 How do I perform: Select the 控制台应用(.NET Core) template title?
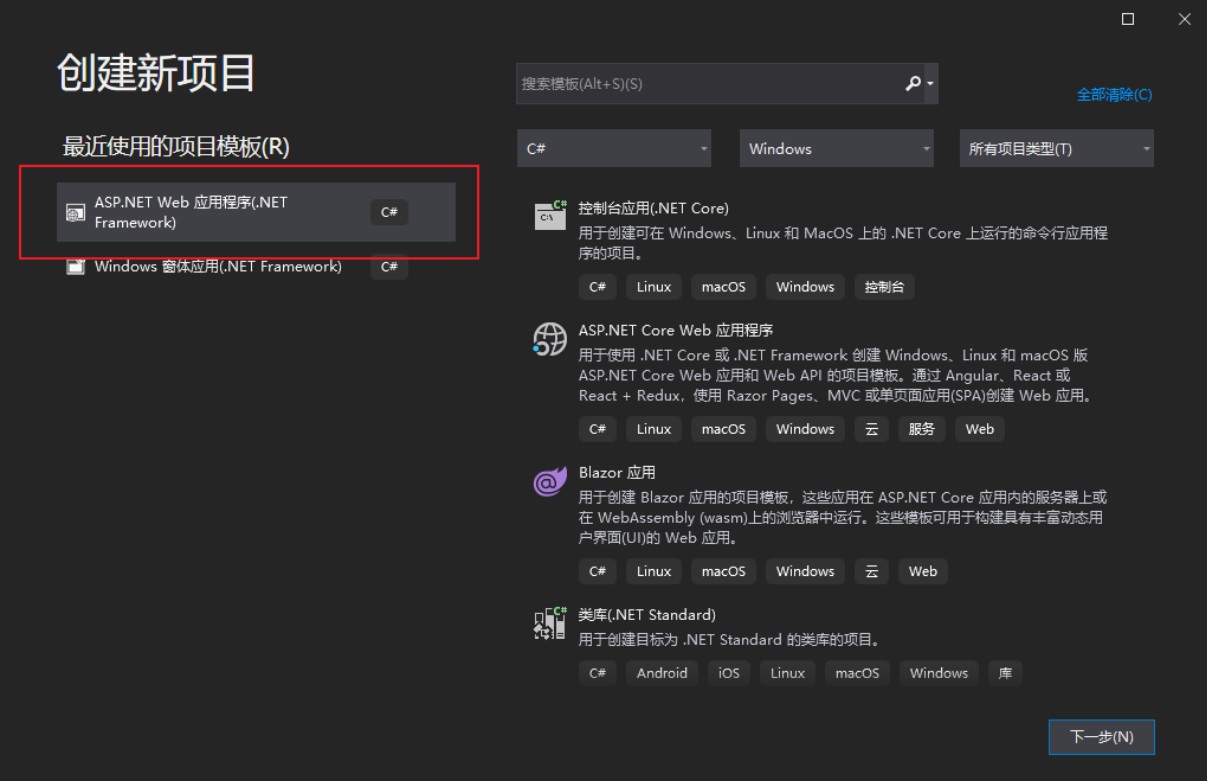653,209
